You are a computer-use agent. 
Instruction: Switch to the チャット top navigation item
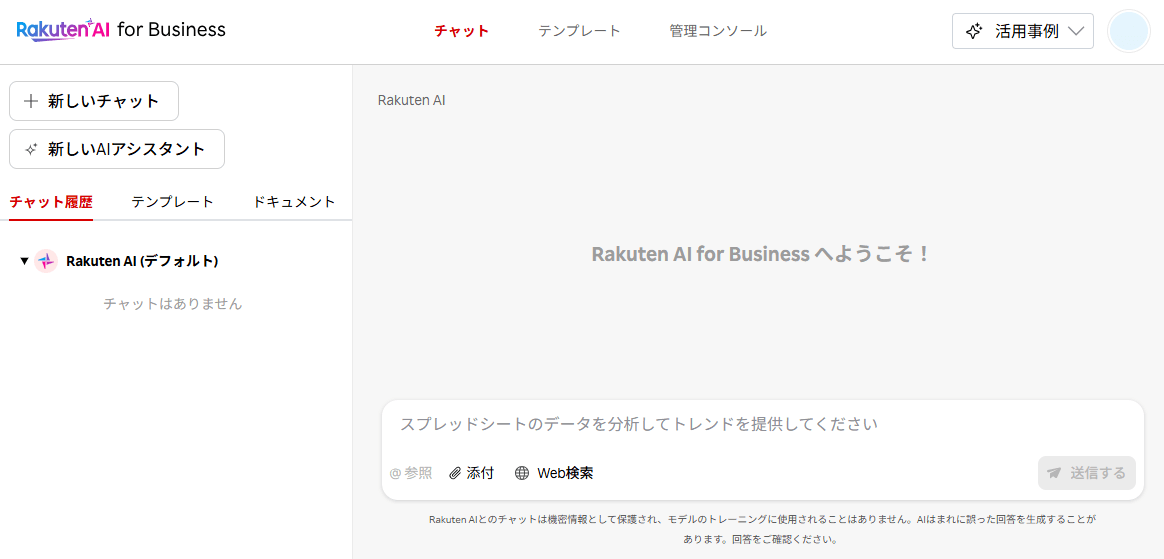point(462,31)
